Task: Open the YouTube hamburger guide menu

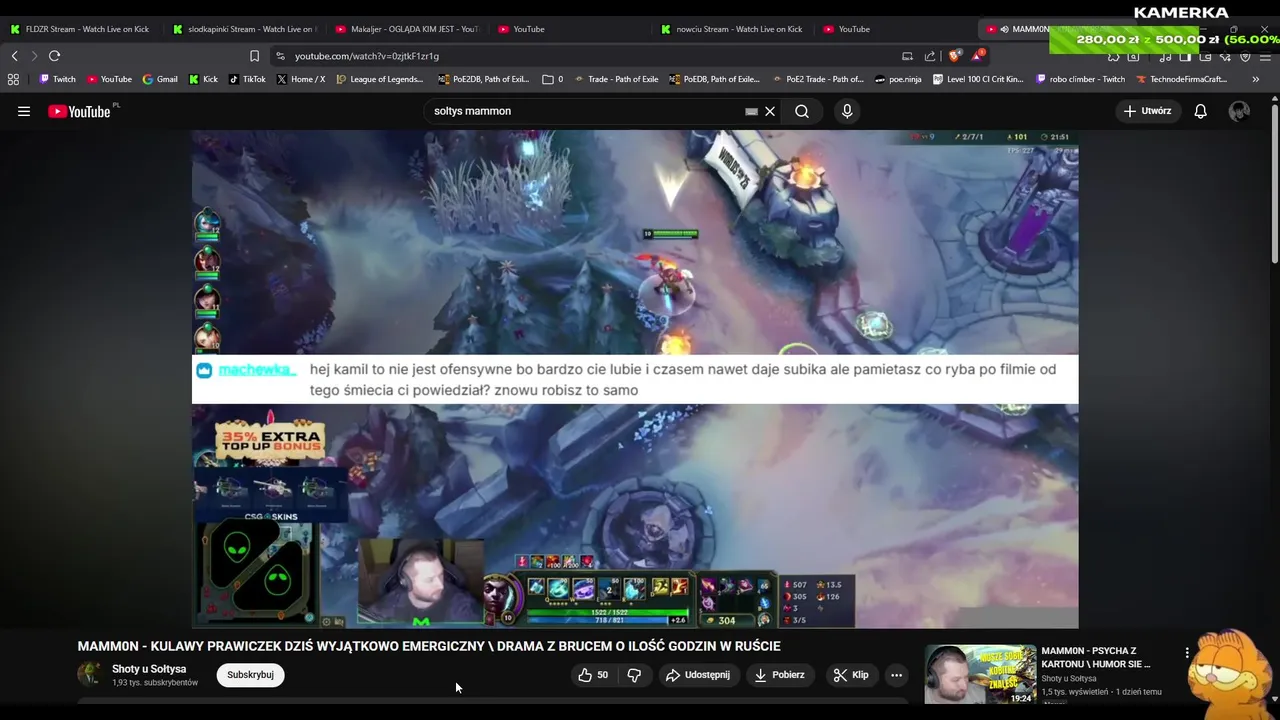Action: [24, 111]
